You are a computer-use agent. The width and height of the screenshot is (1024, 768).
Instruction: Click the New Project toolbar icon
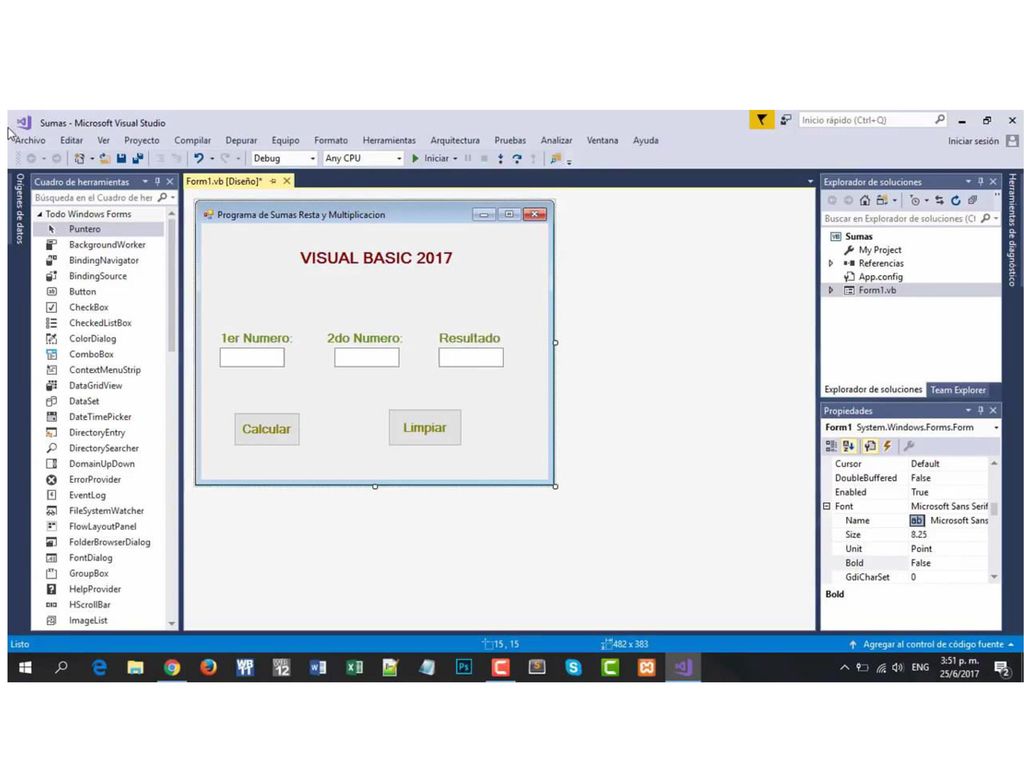click(80, 158)
